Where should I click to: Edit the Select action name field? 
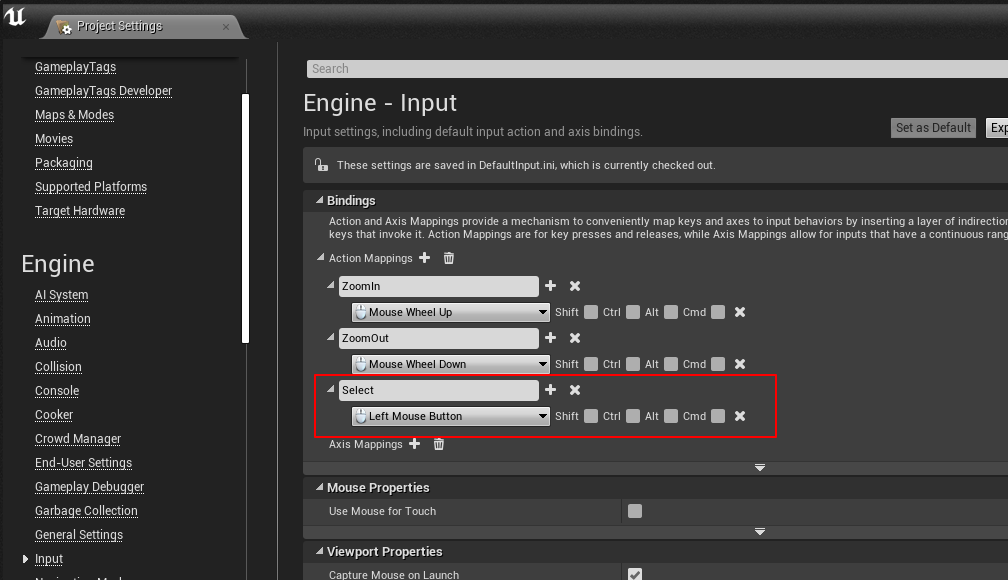438,390
